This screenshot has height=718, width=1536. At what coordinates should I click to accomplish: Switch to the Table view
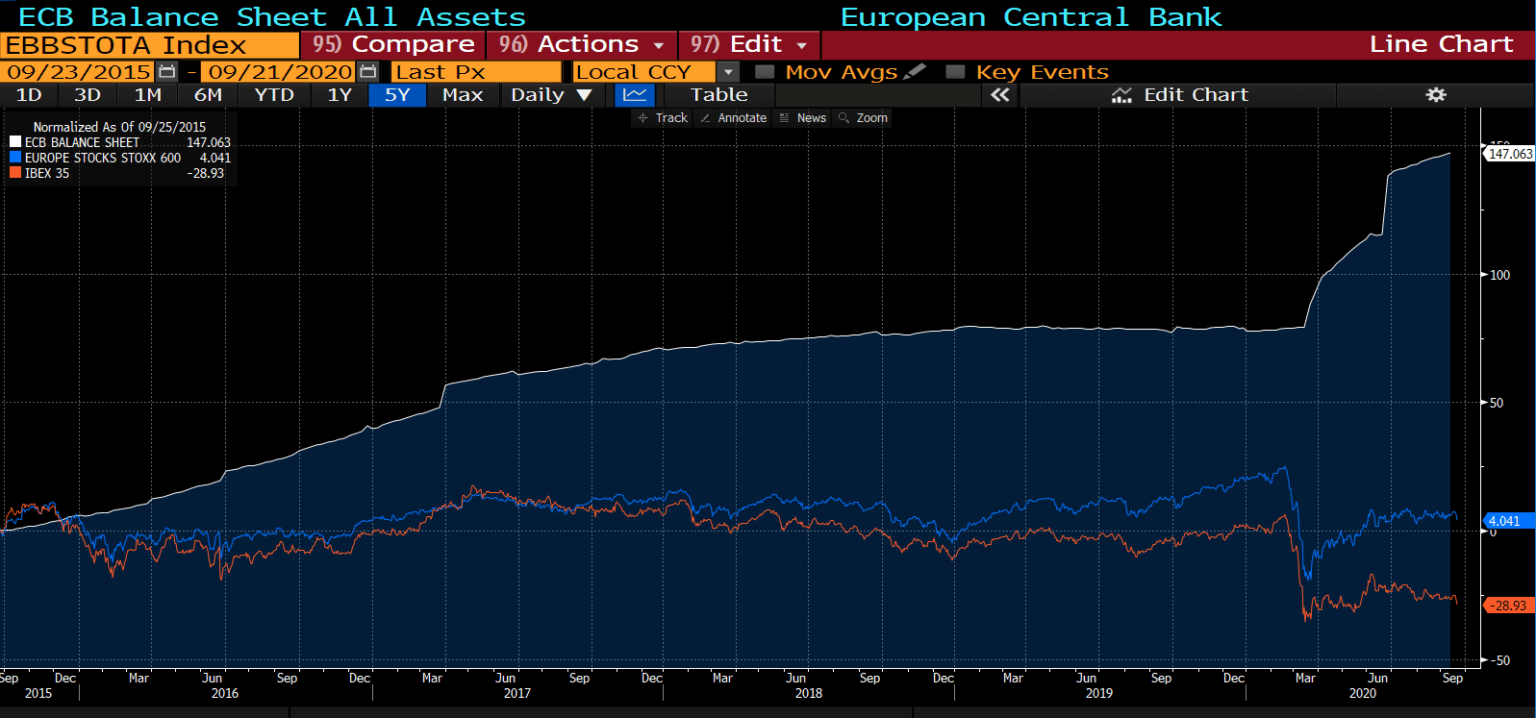719,95
